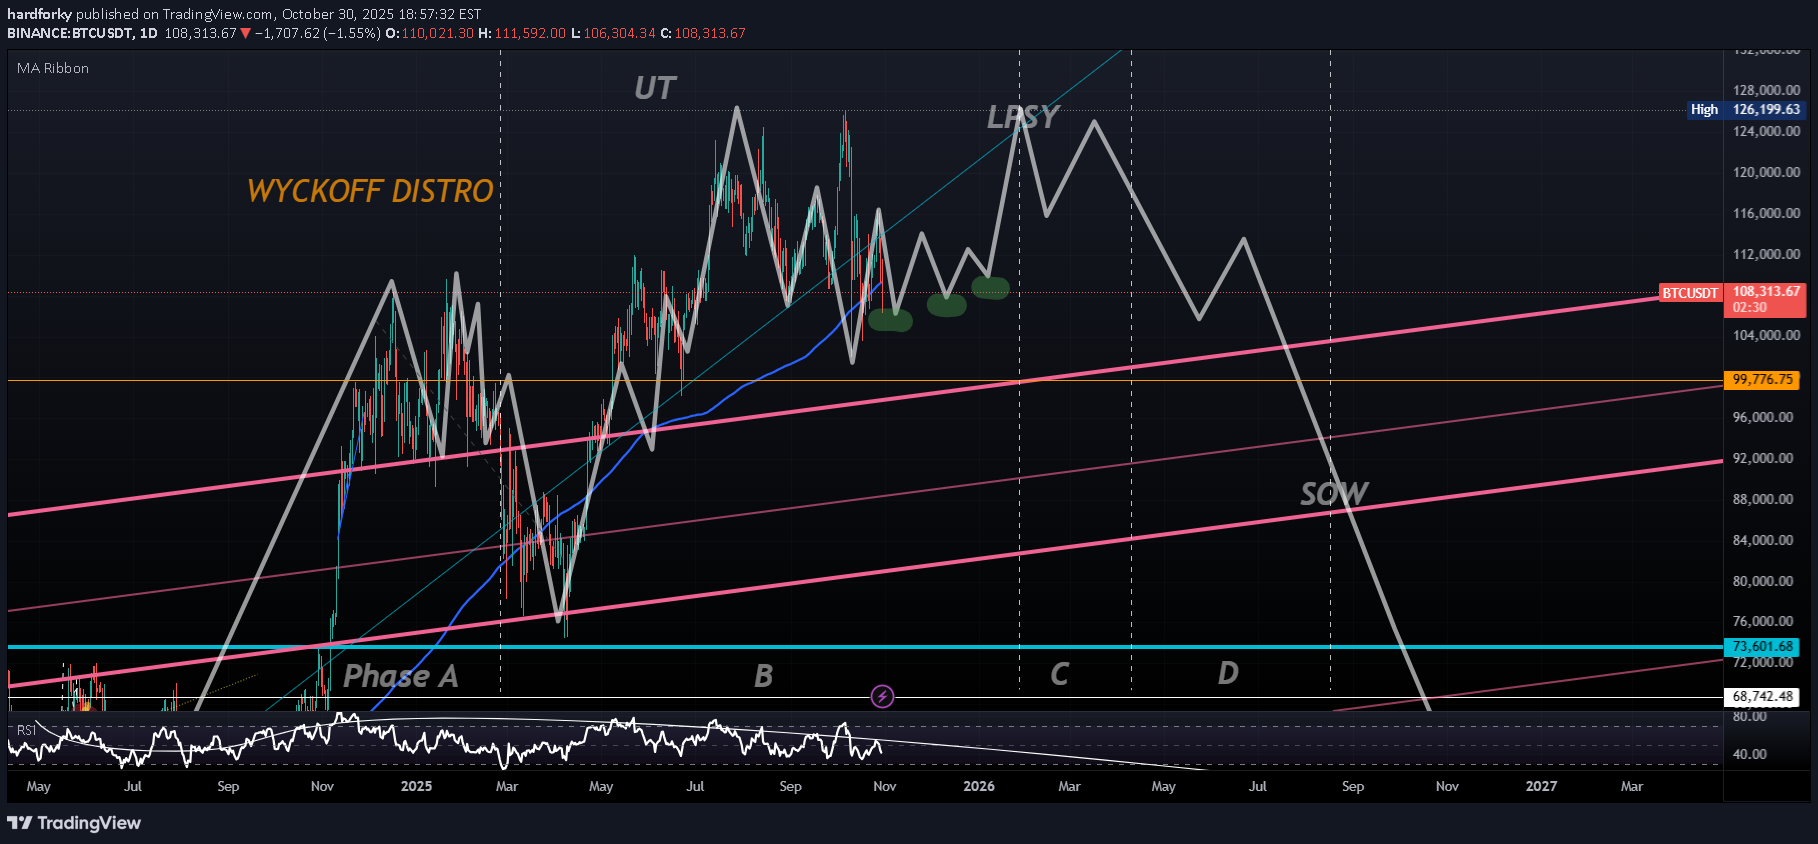Click the High 126,199.63 price tag
The width and height of the screenshot is (1818, 844).
point(1745,110)
